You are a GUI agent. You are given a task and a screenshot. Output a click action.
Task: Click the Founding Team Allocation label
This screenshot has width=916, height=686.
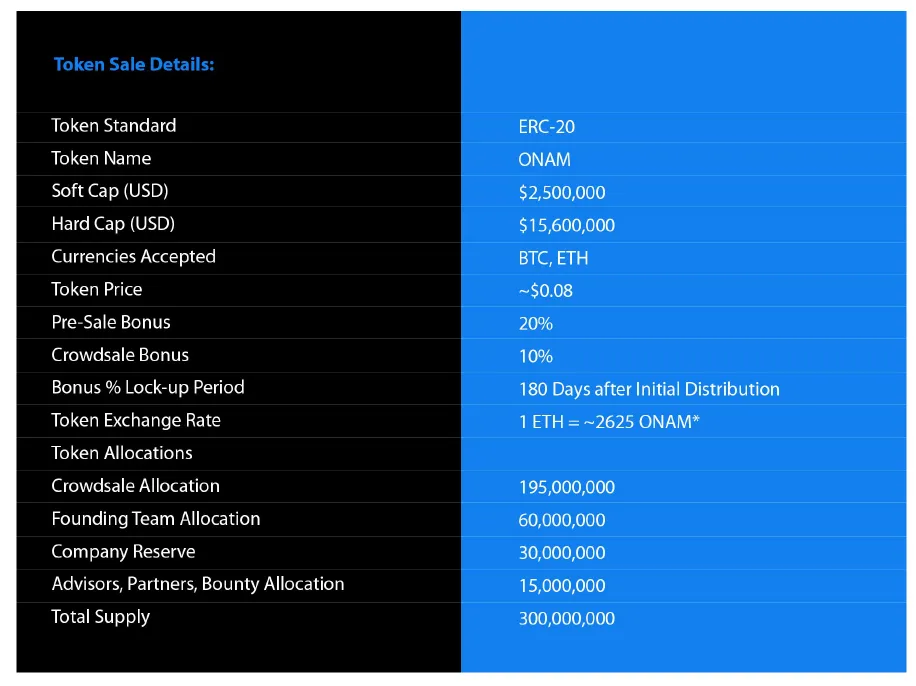[156, 519]
